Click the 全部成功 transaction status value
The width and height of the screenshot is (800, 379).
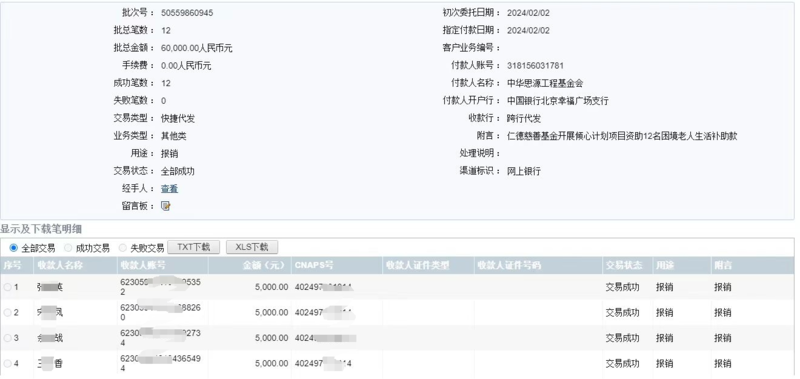178,171
